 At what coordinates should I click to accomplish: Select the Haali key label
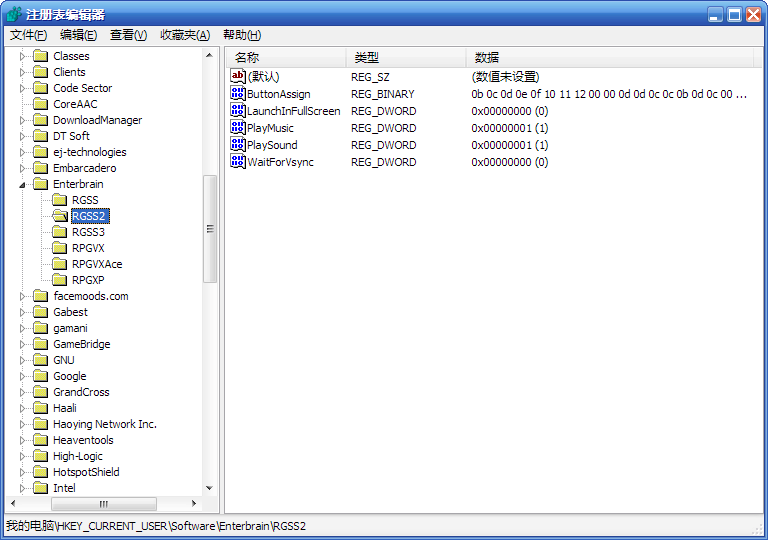coord(65,408)
